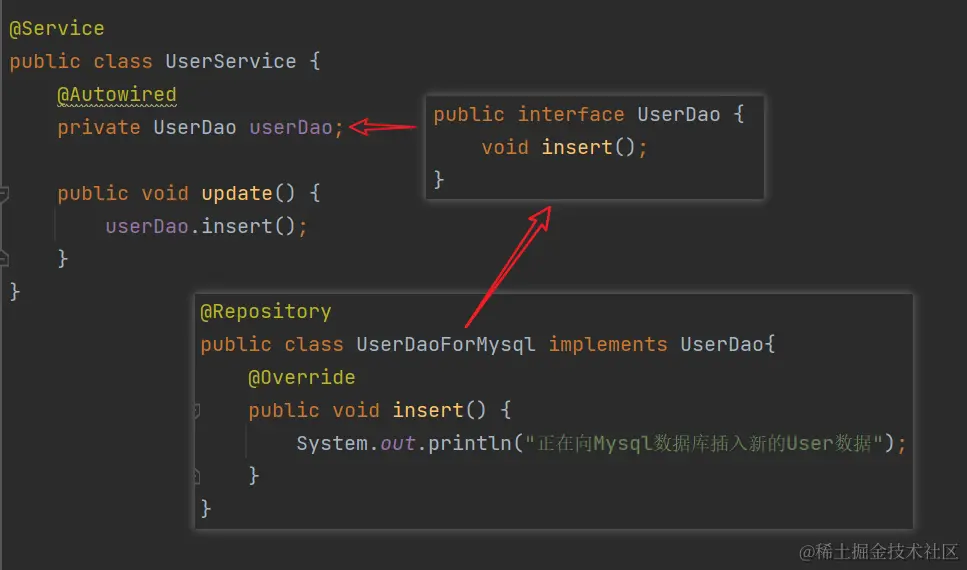The height and width of the screenshot is (570, 967).
Task: Place cursor on update method name
Action: coord(237,194)
